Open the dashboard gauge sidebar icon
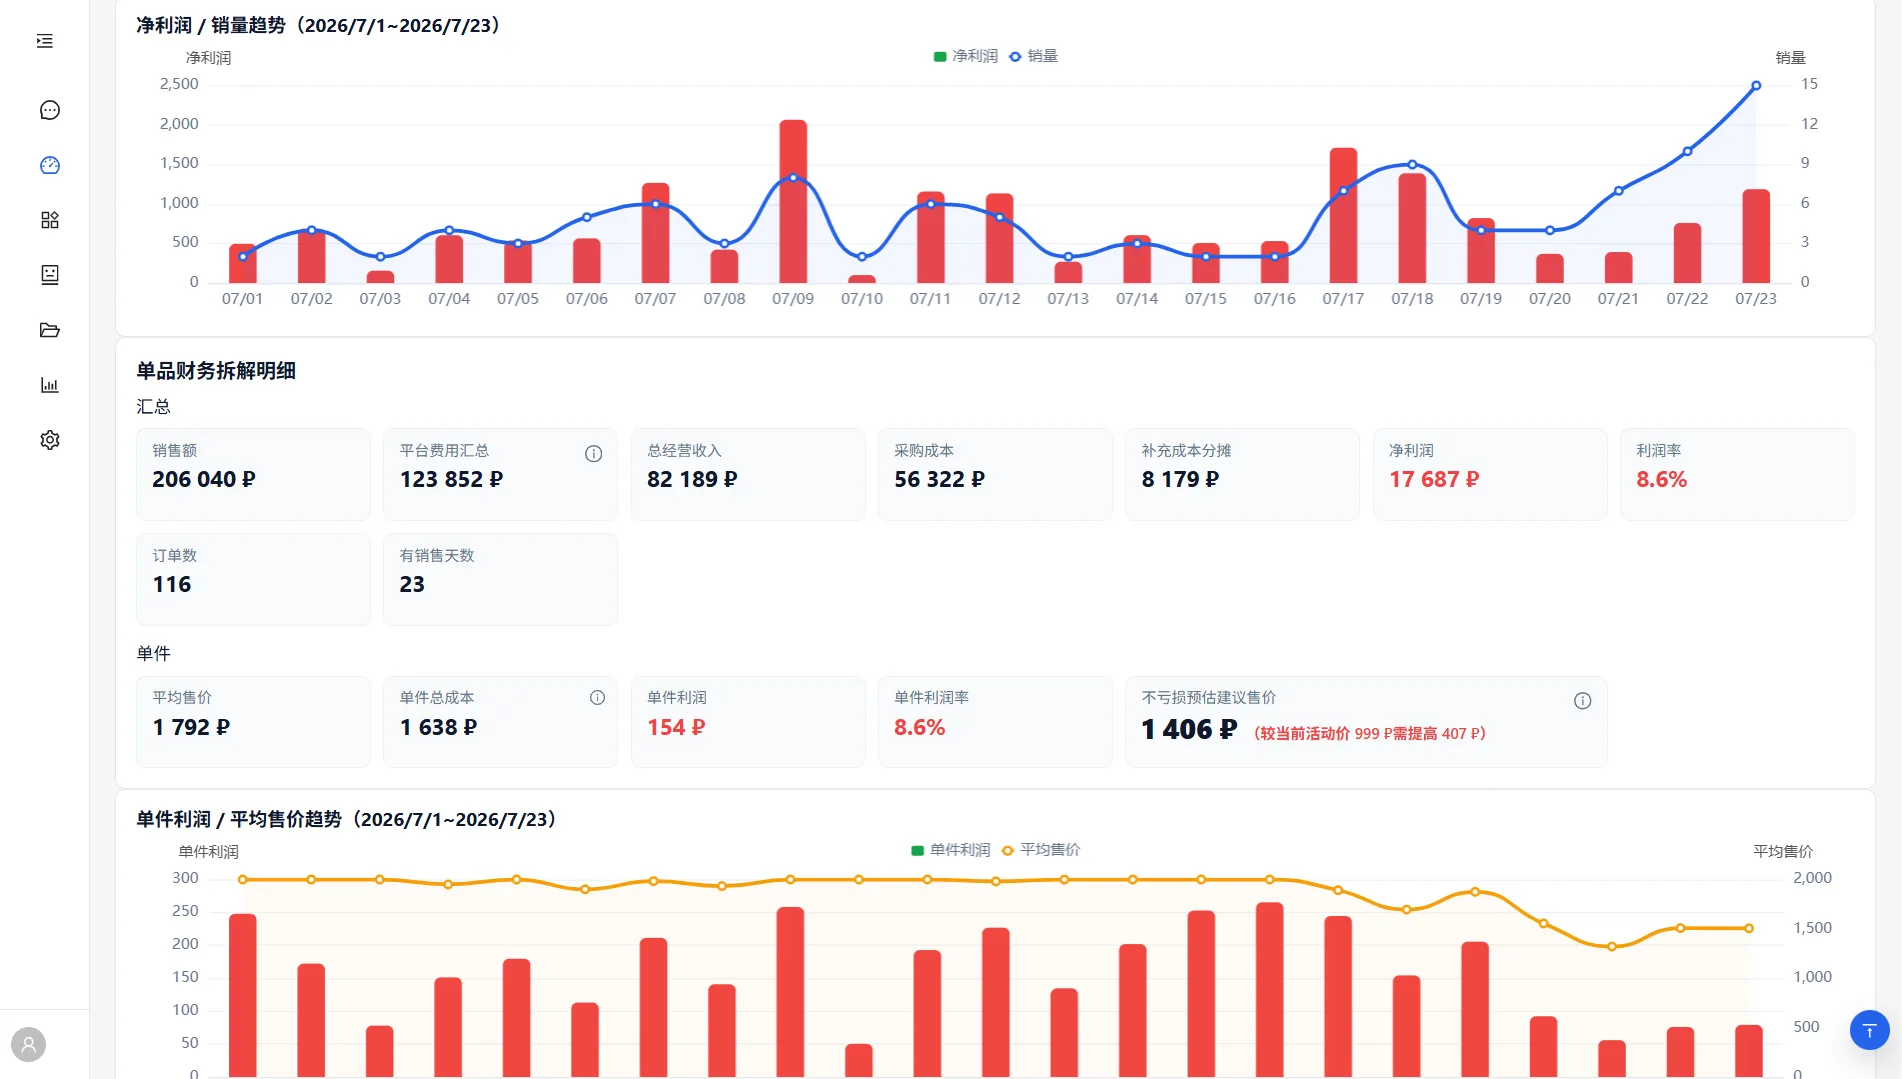1902x1079 pixels. 49,165
